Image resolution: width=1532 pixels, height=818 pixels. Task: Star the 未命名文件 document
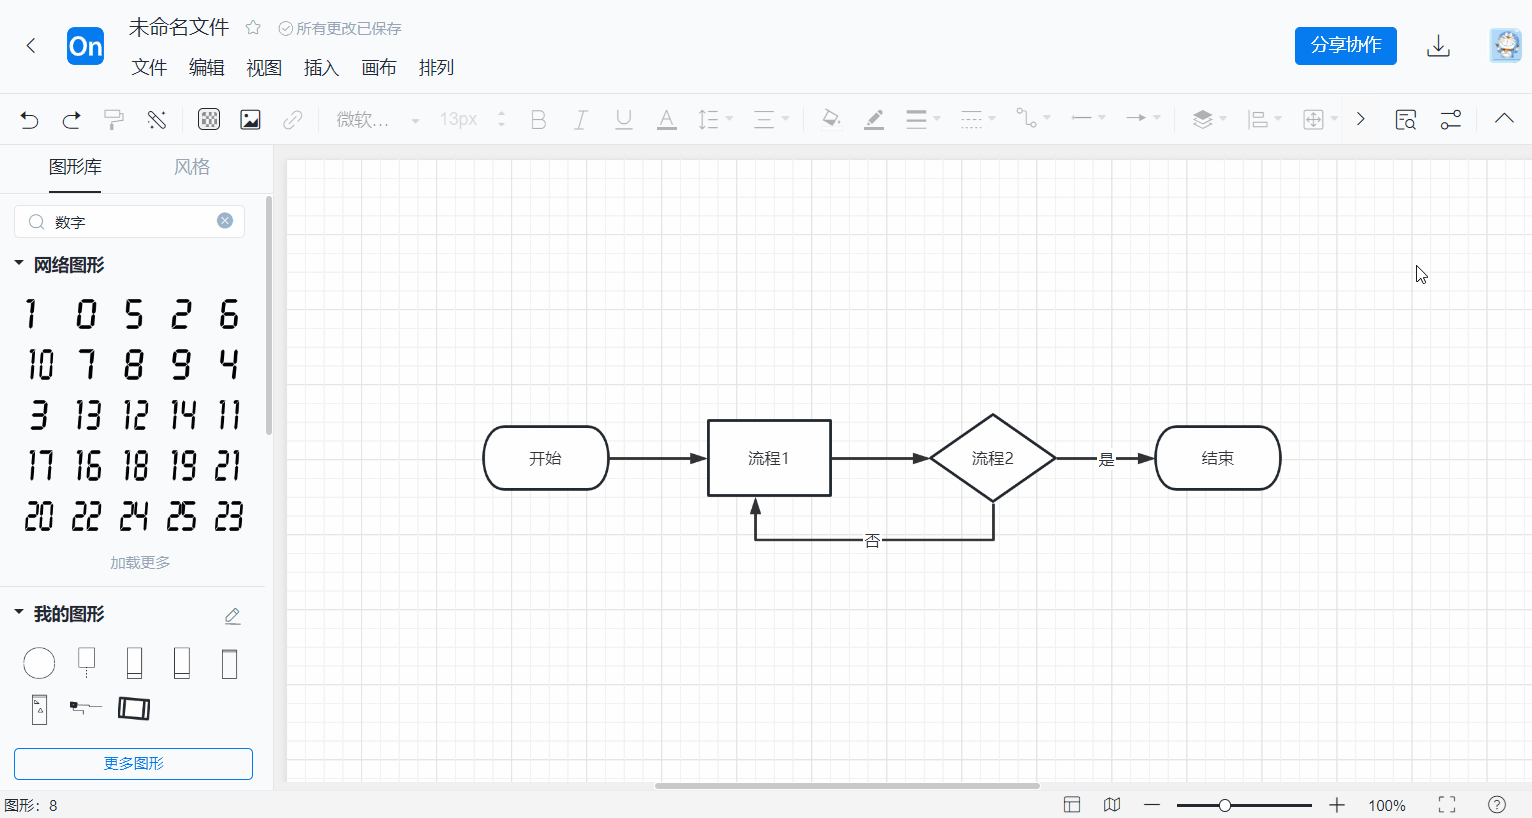(x=253, y=28)
